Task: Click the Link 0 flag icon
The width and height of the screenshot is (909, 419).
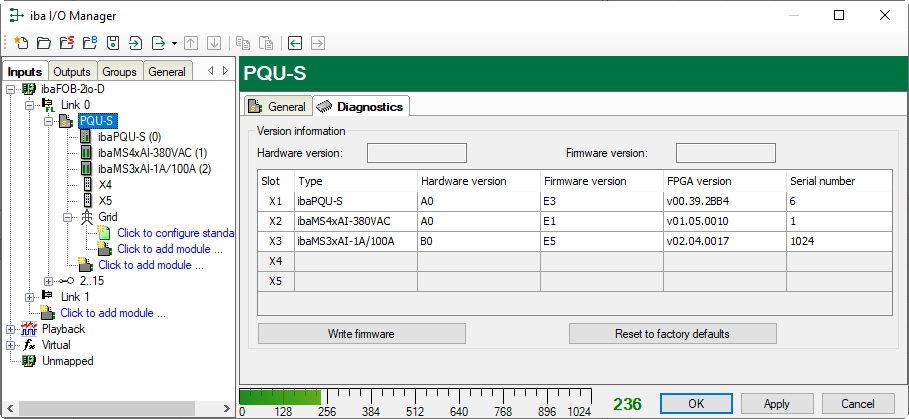Action: tap(49, 105)
